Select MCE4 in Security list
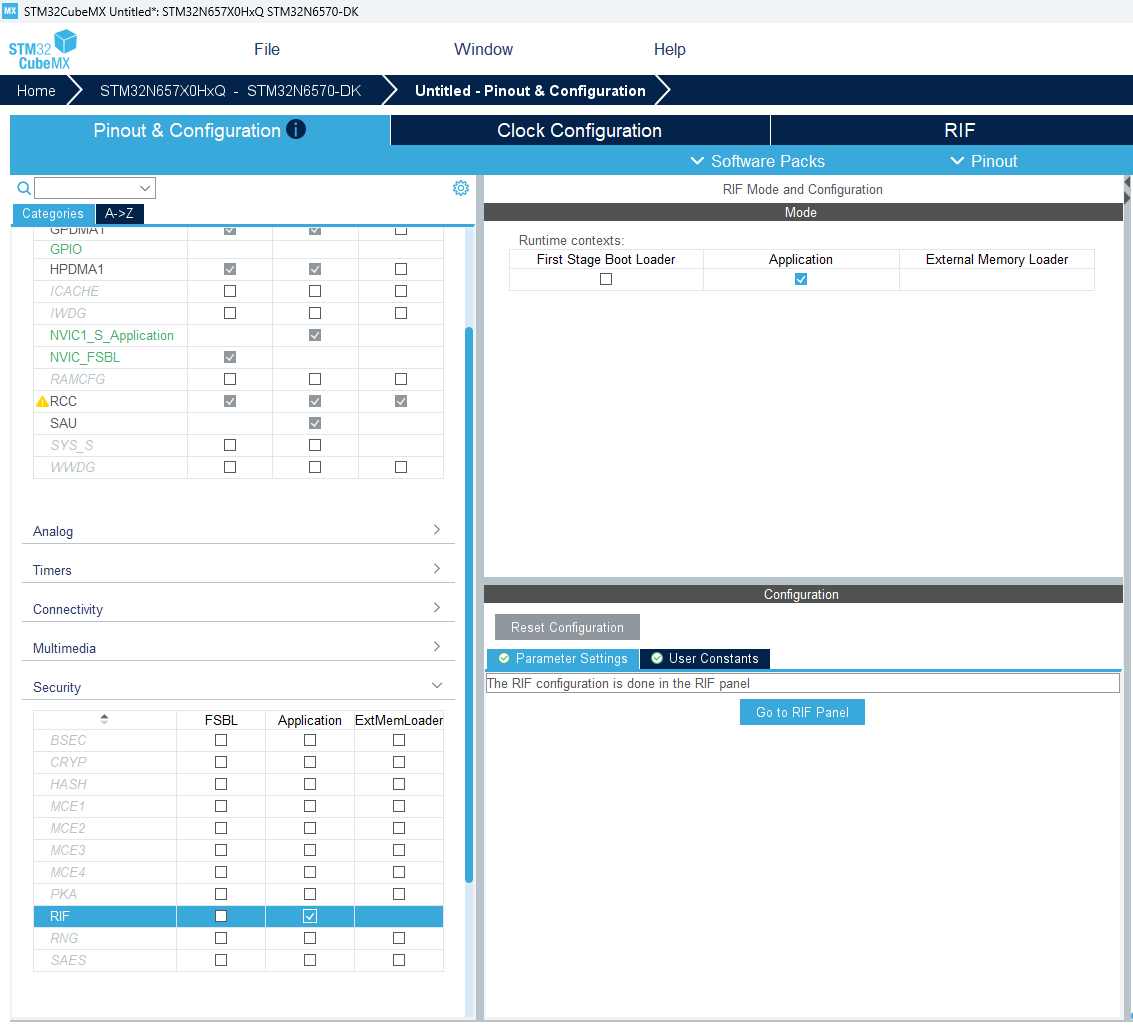 tap(67, 872)
